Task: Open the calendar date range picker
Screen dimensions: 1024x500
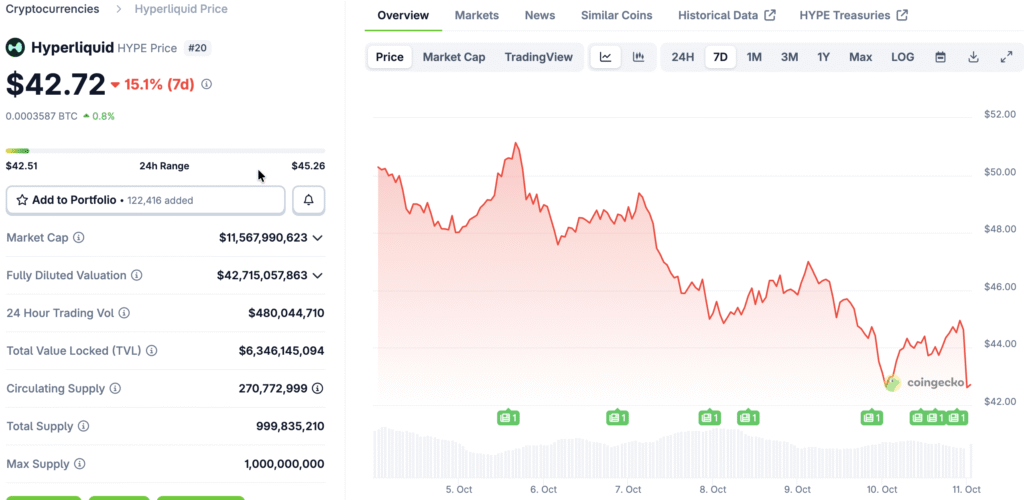Action: pyautogui.click(x=940, y=57)
